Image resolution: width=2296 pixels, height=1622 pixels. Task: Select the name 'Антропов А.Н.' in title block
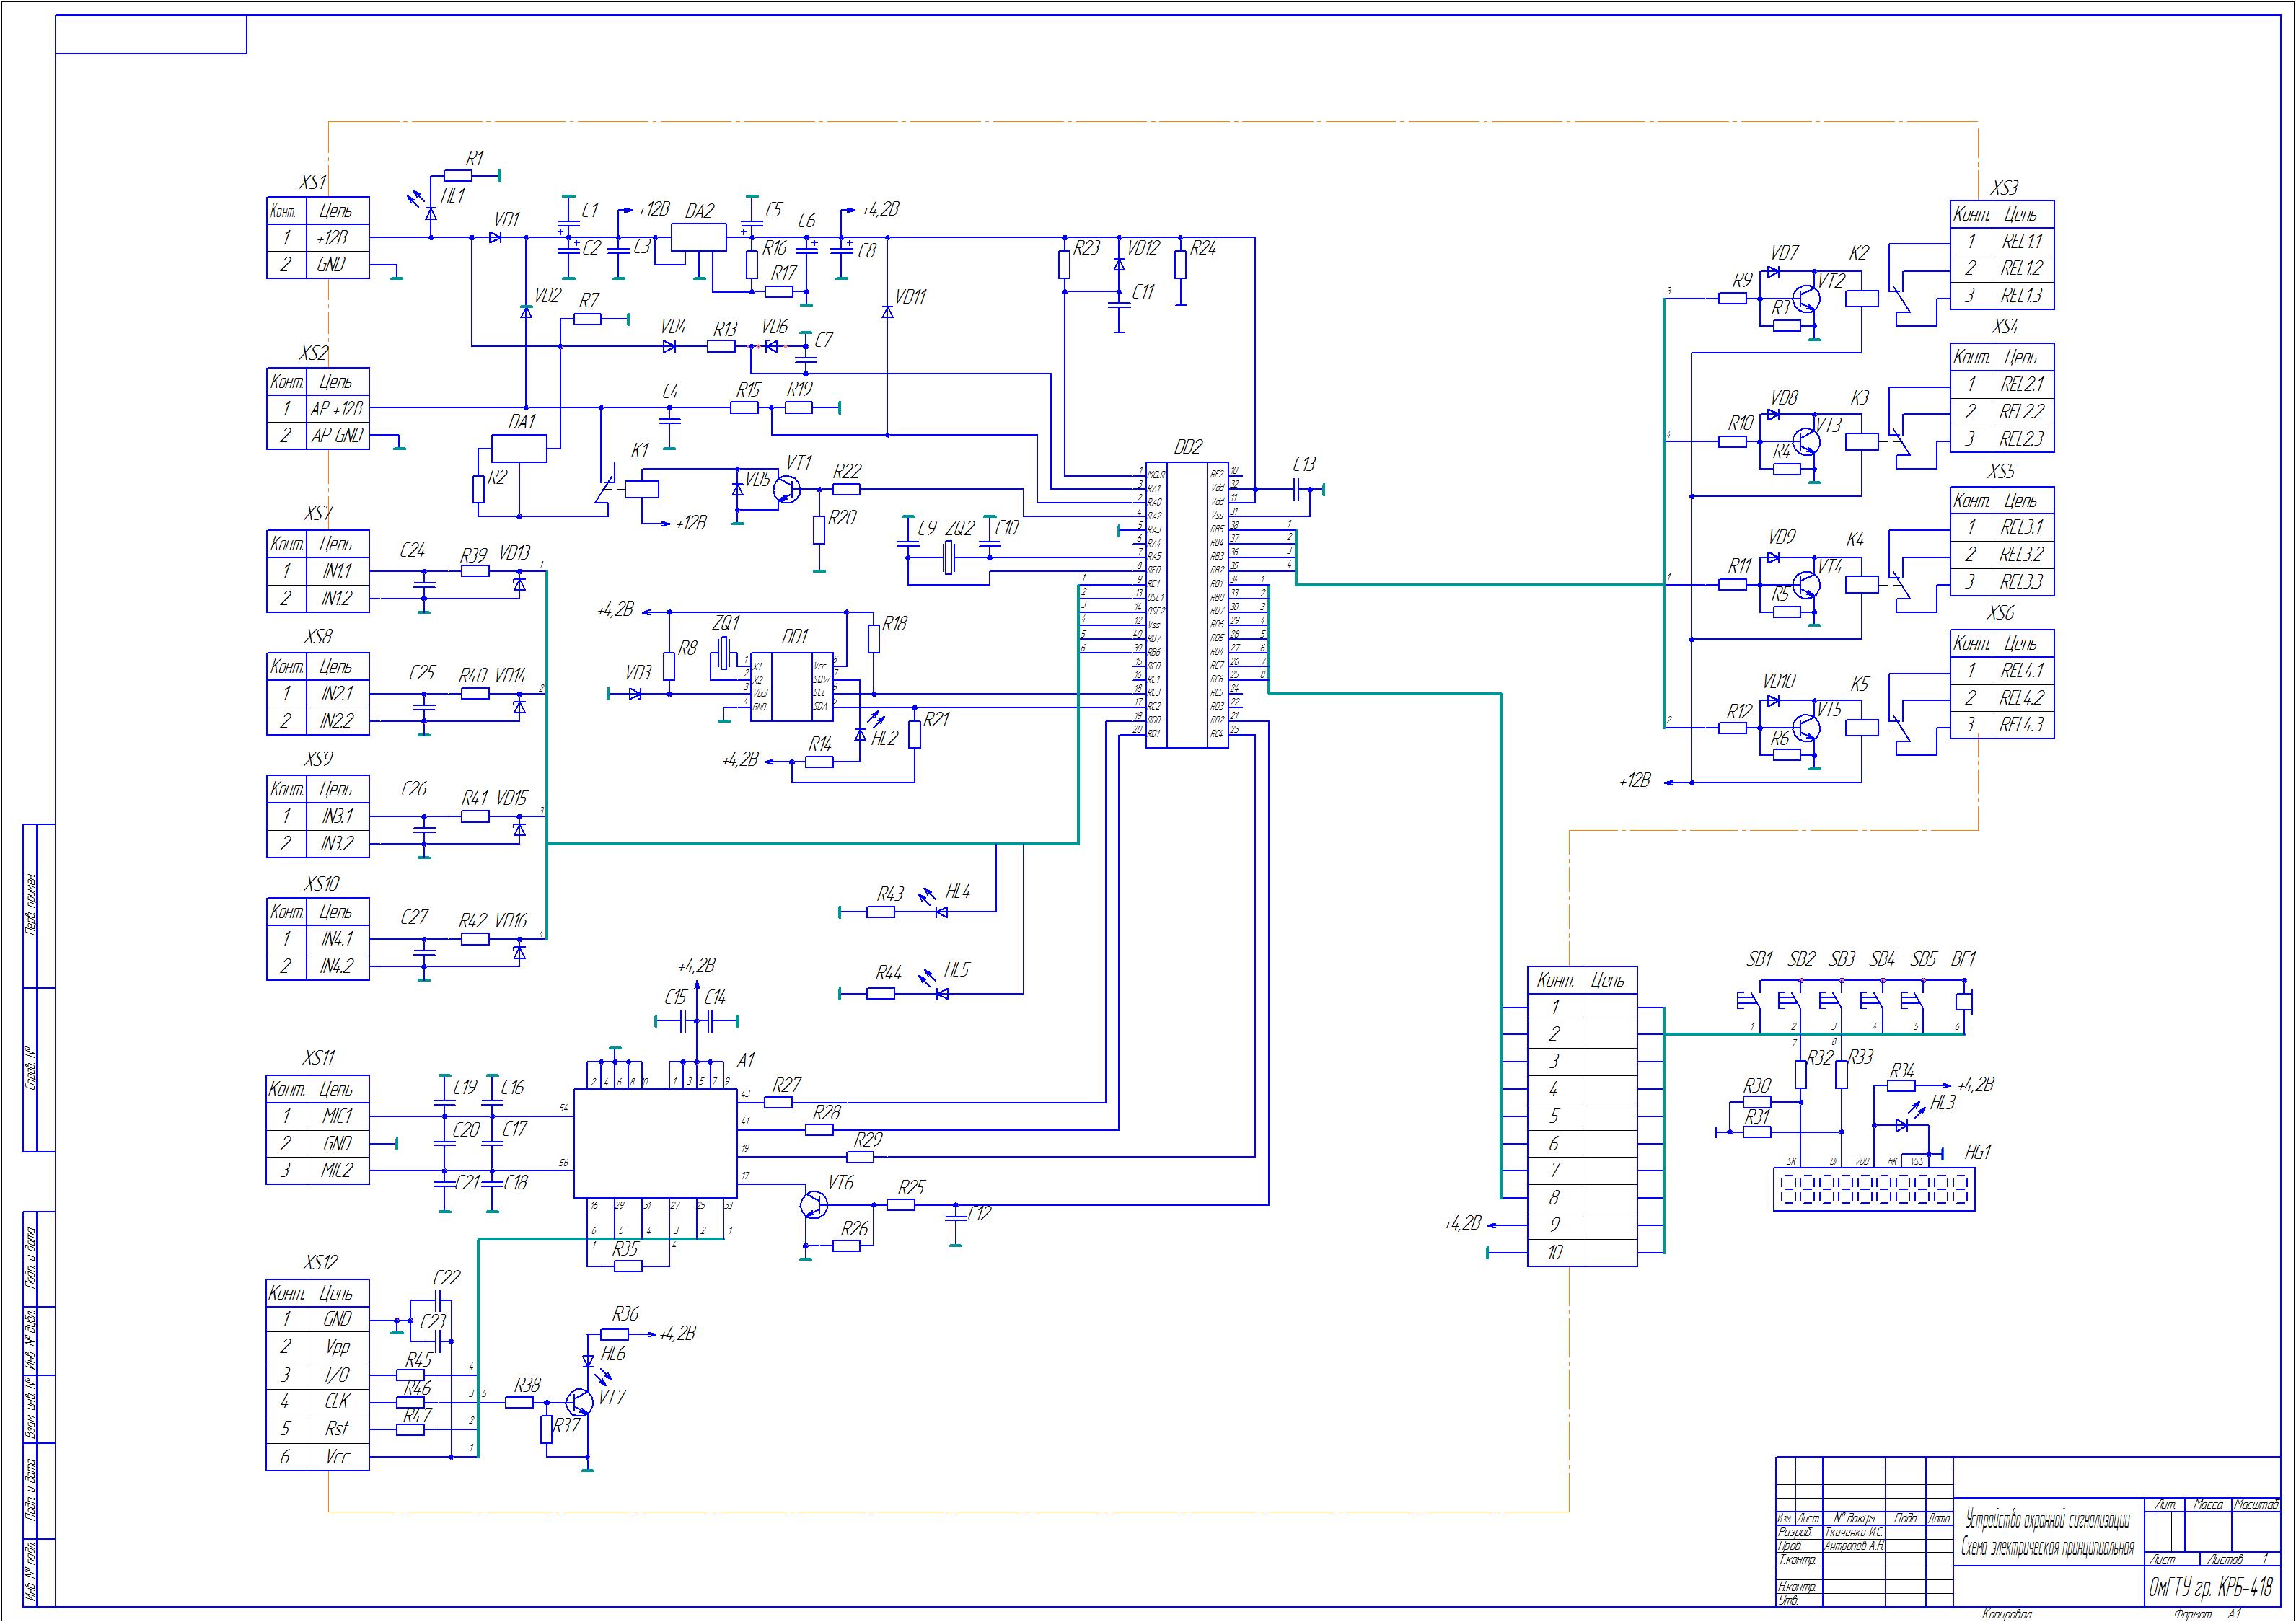tap(1854, 1545)
